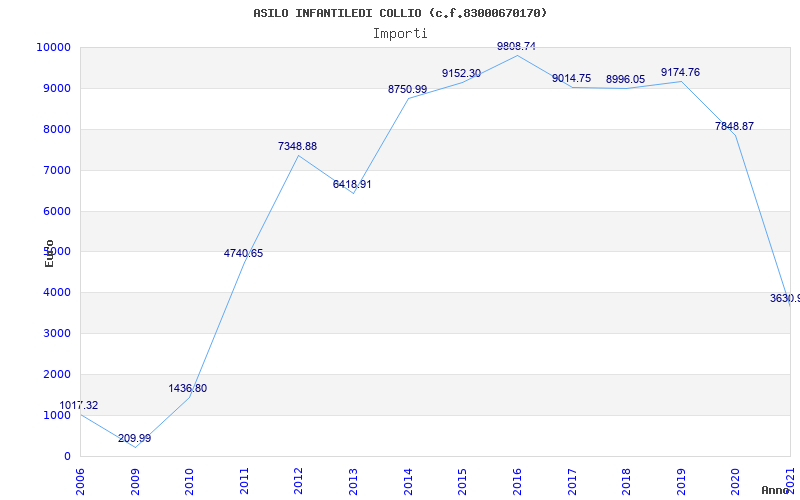Click the x-axis year 2013
Viewport: 800px width, 500px height.
click(x=353, y=482)
